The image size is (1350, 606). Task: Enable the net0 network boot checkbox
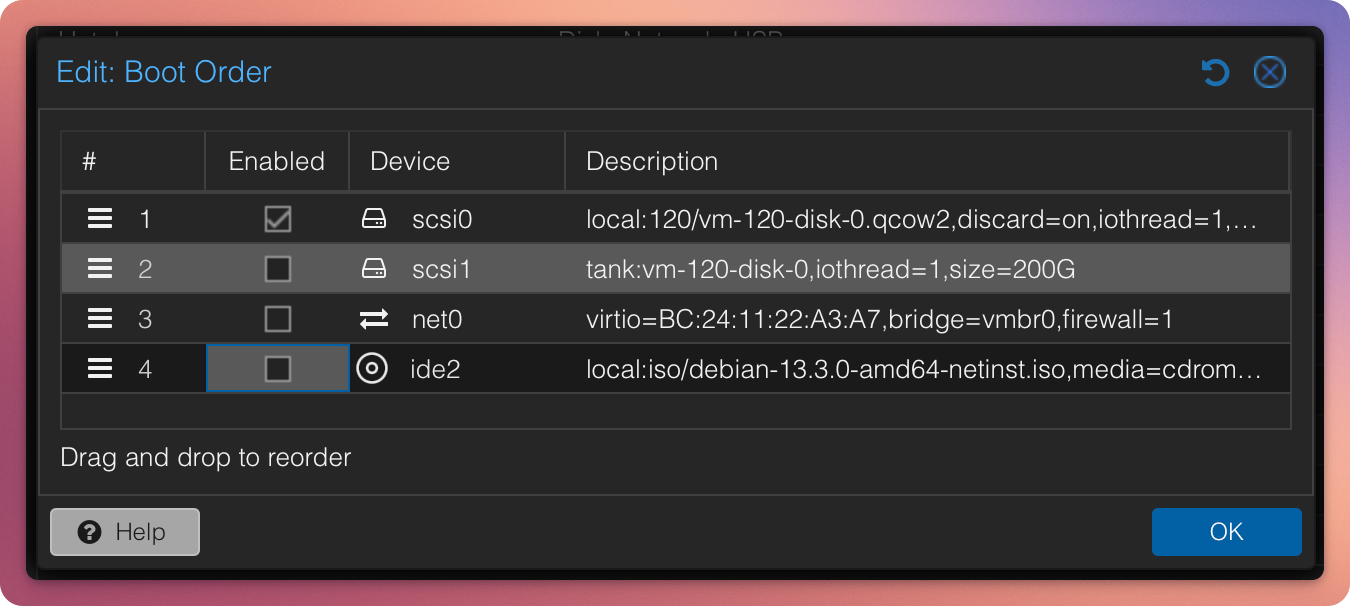click(277, 319)
